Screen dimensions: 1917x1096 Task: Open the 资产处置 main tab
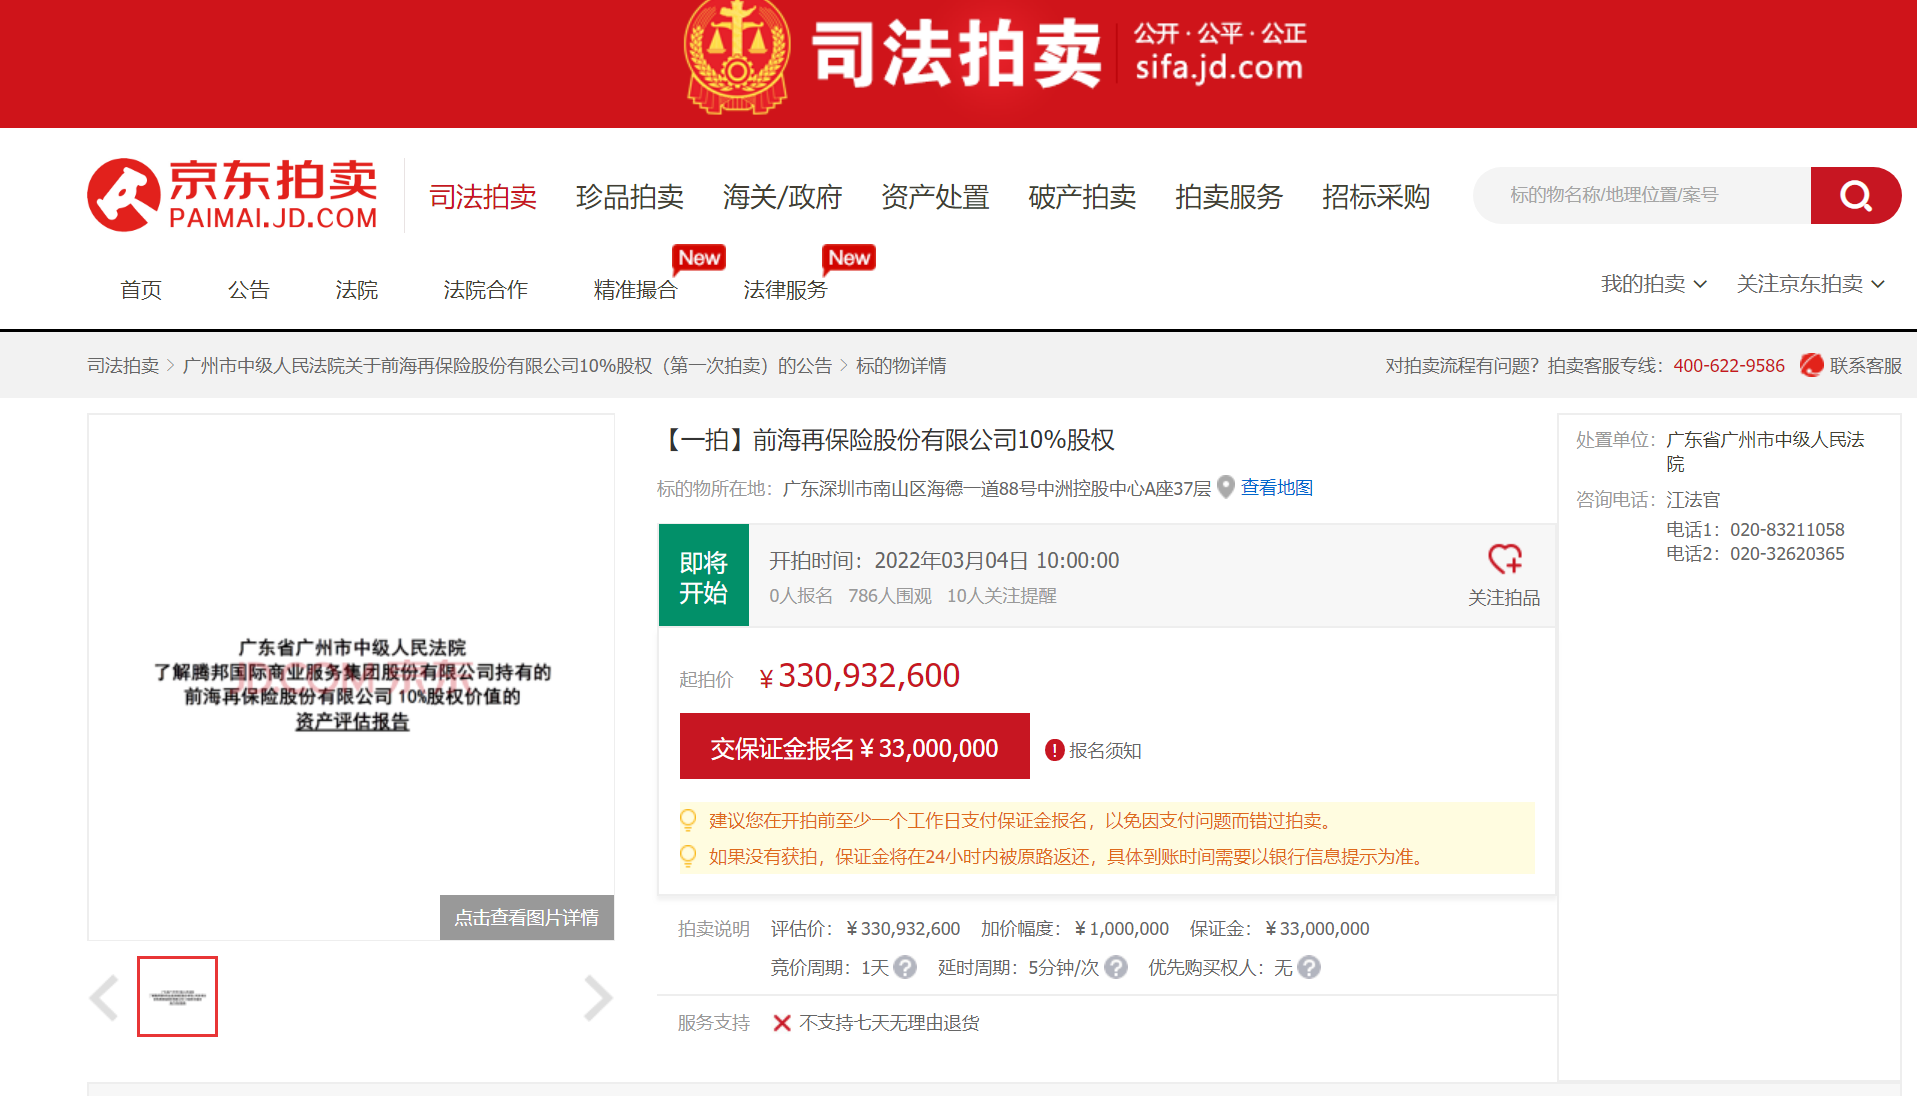935,197
